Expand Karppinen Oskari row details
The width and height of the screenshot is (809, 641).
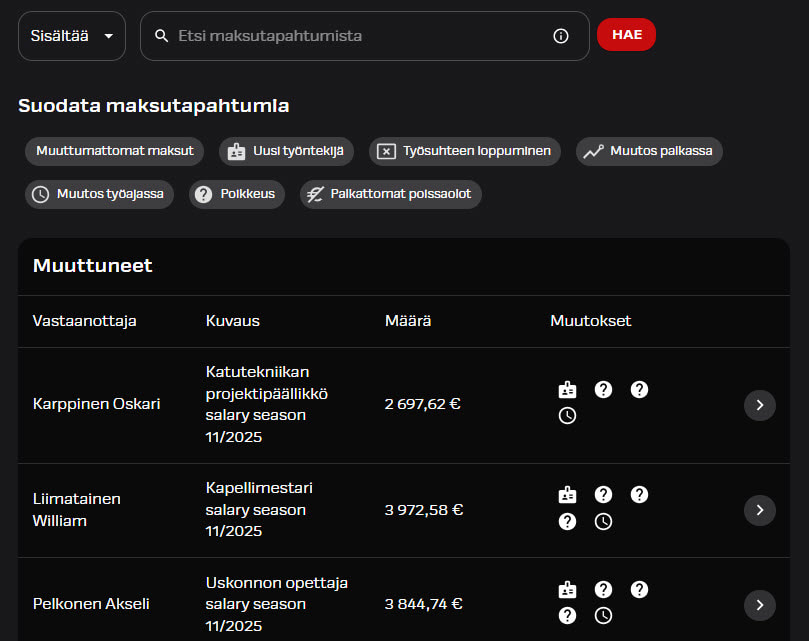pos(759,405)
